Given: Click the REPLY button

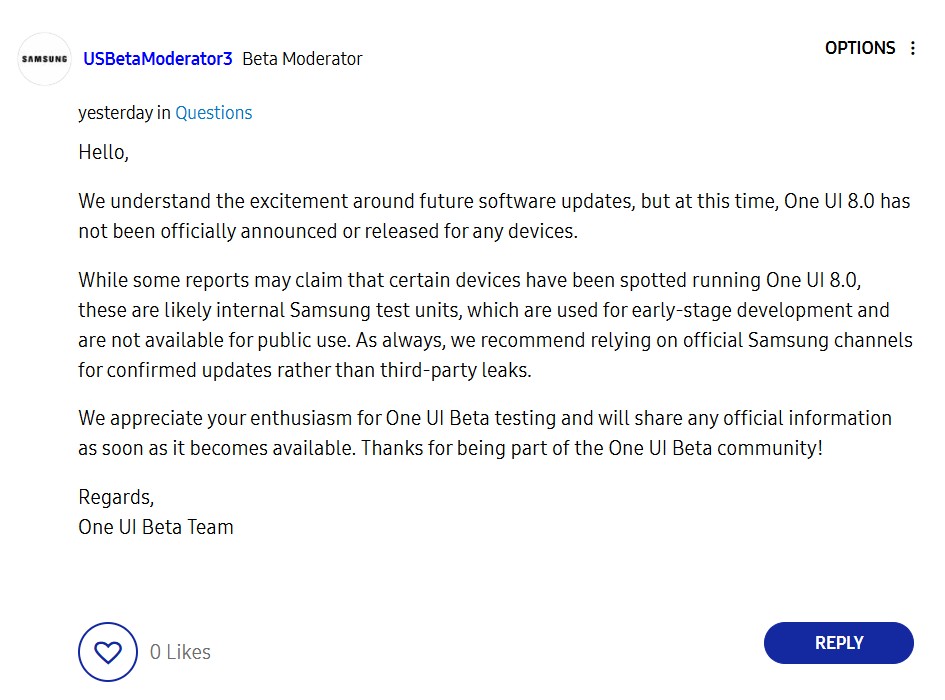Looking at the screenshot, I should 839,643.
